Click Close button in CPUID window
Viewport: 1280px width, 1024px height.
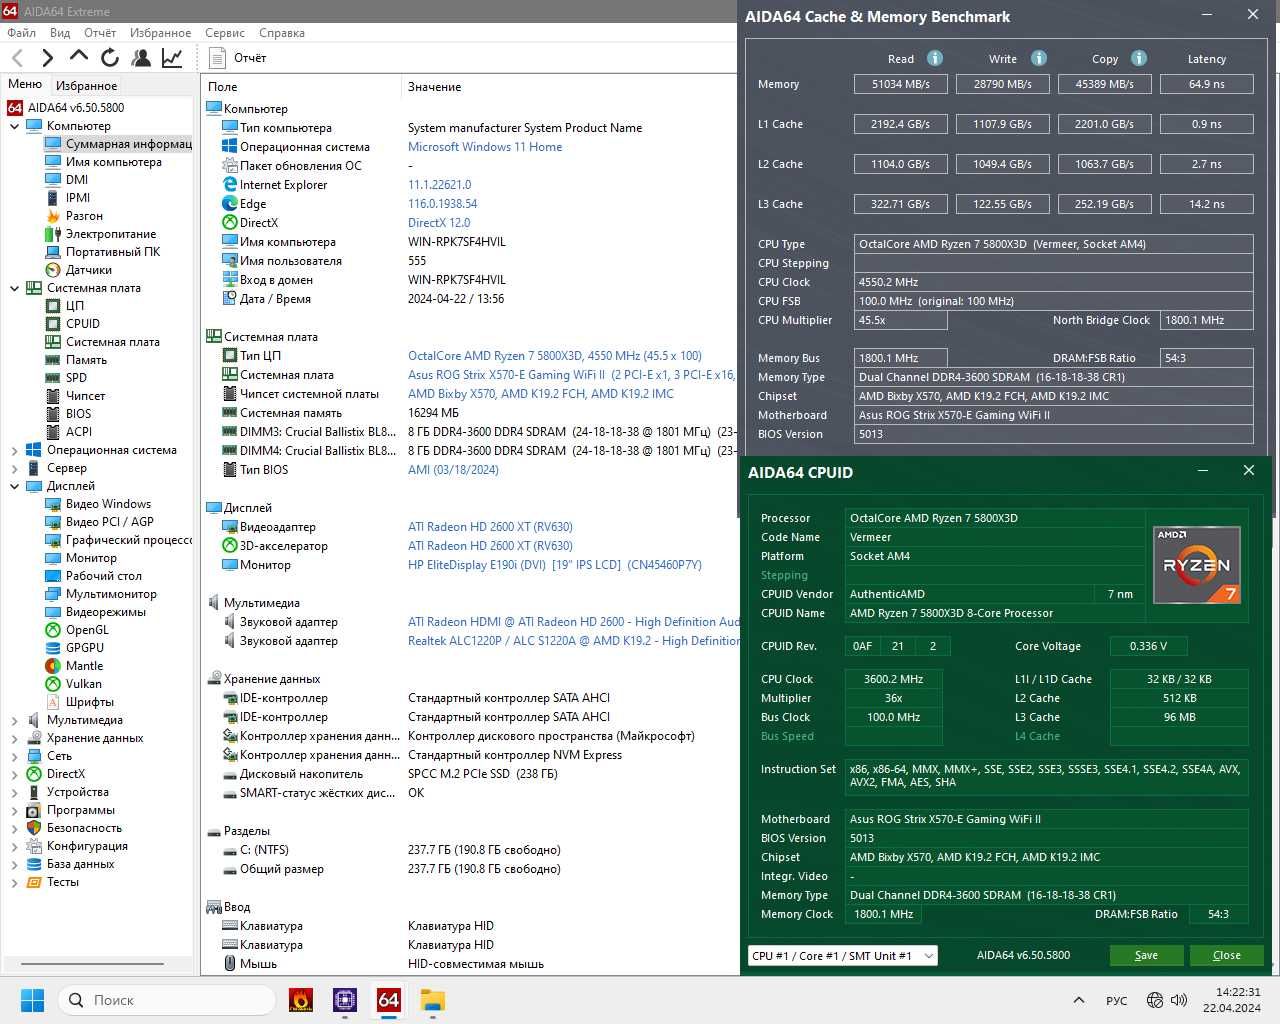(x=1226, y=955)
